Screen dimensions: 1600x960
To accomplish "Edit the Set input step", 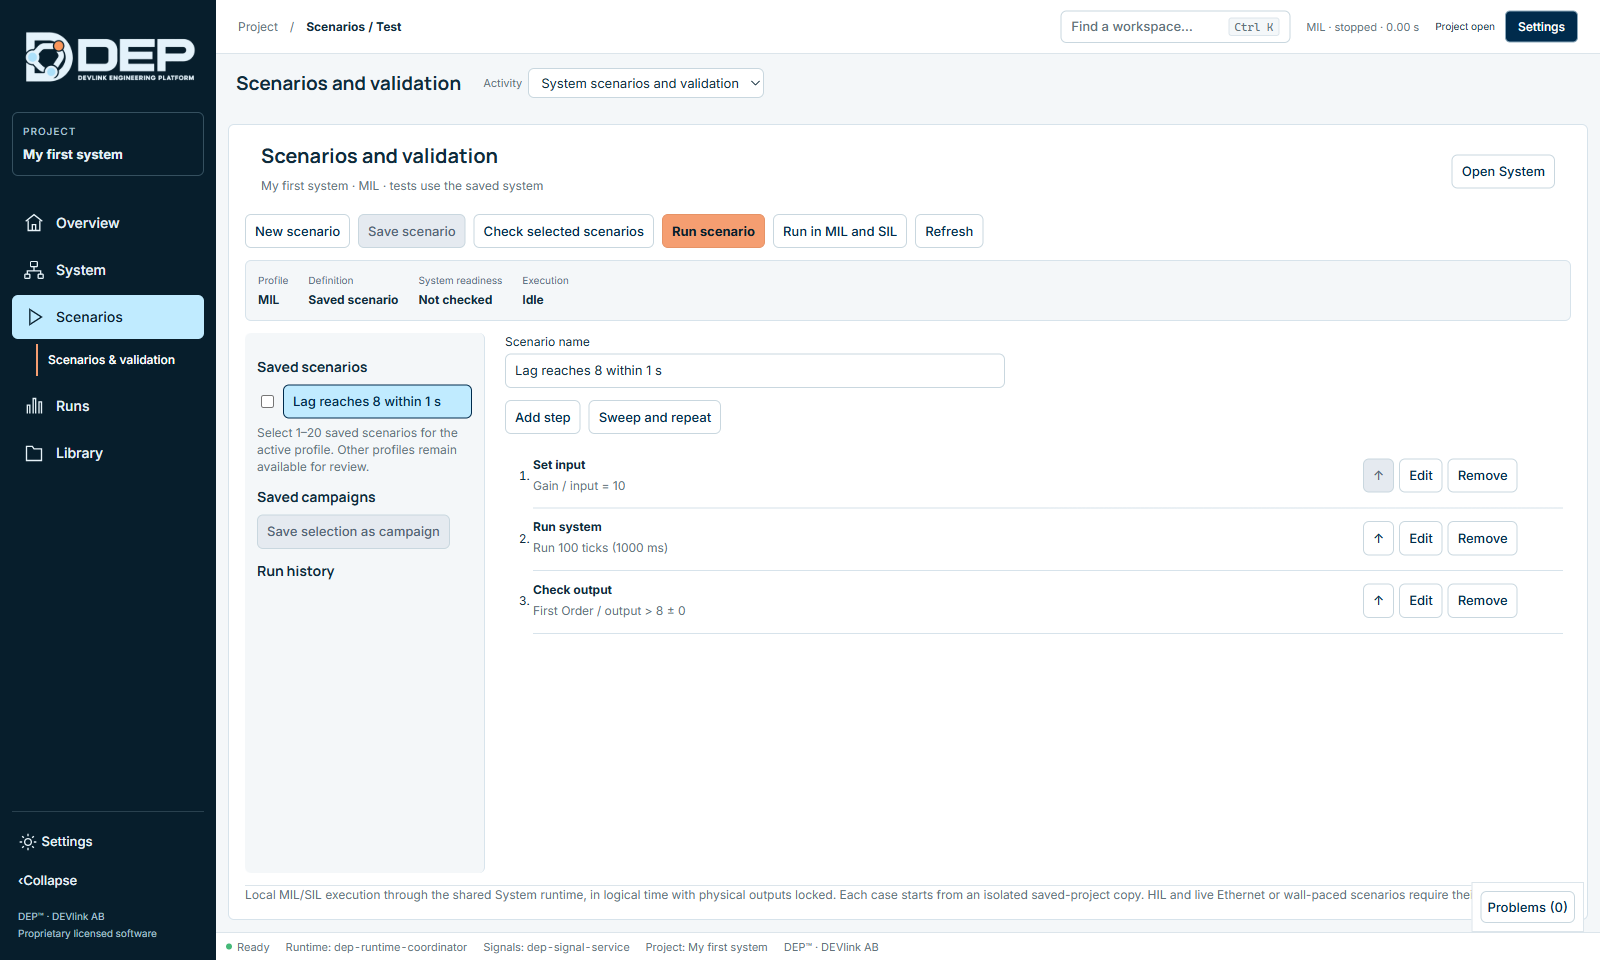I will coord(1420,476).
